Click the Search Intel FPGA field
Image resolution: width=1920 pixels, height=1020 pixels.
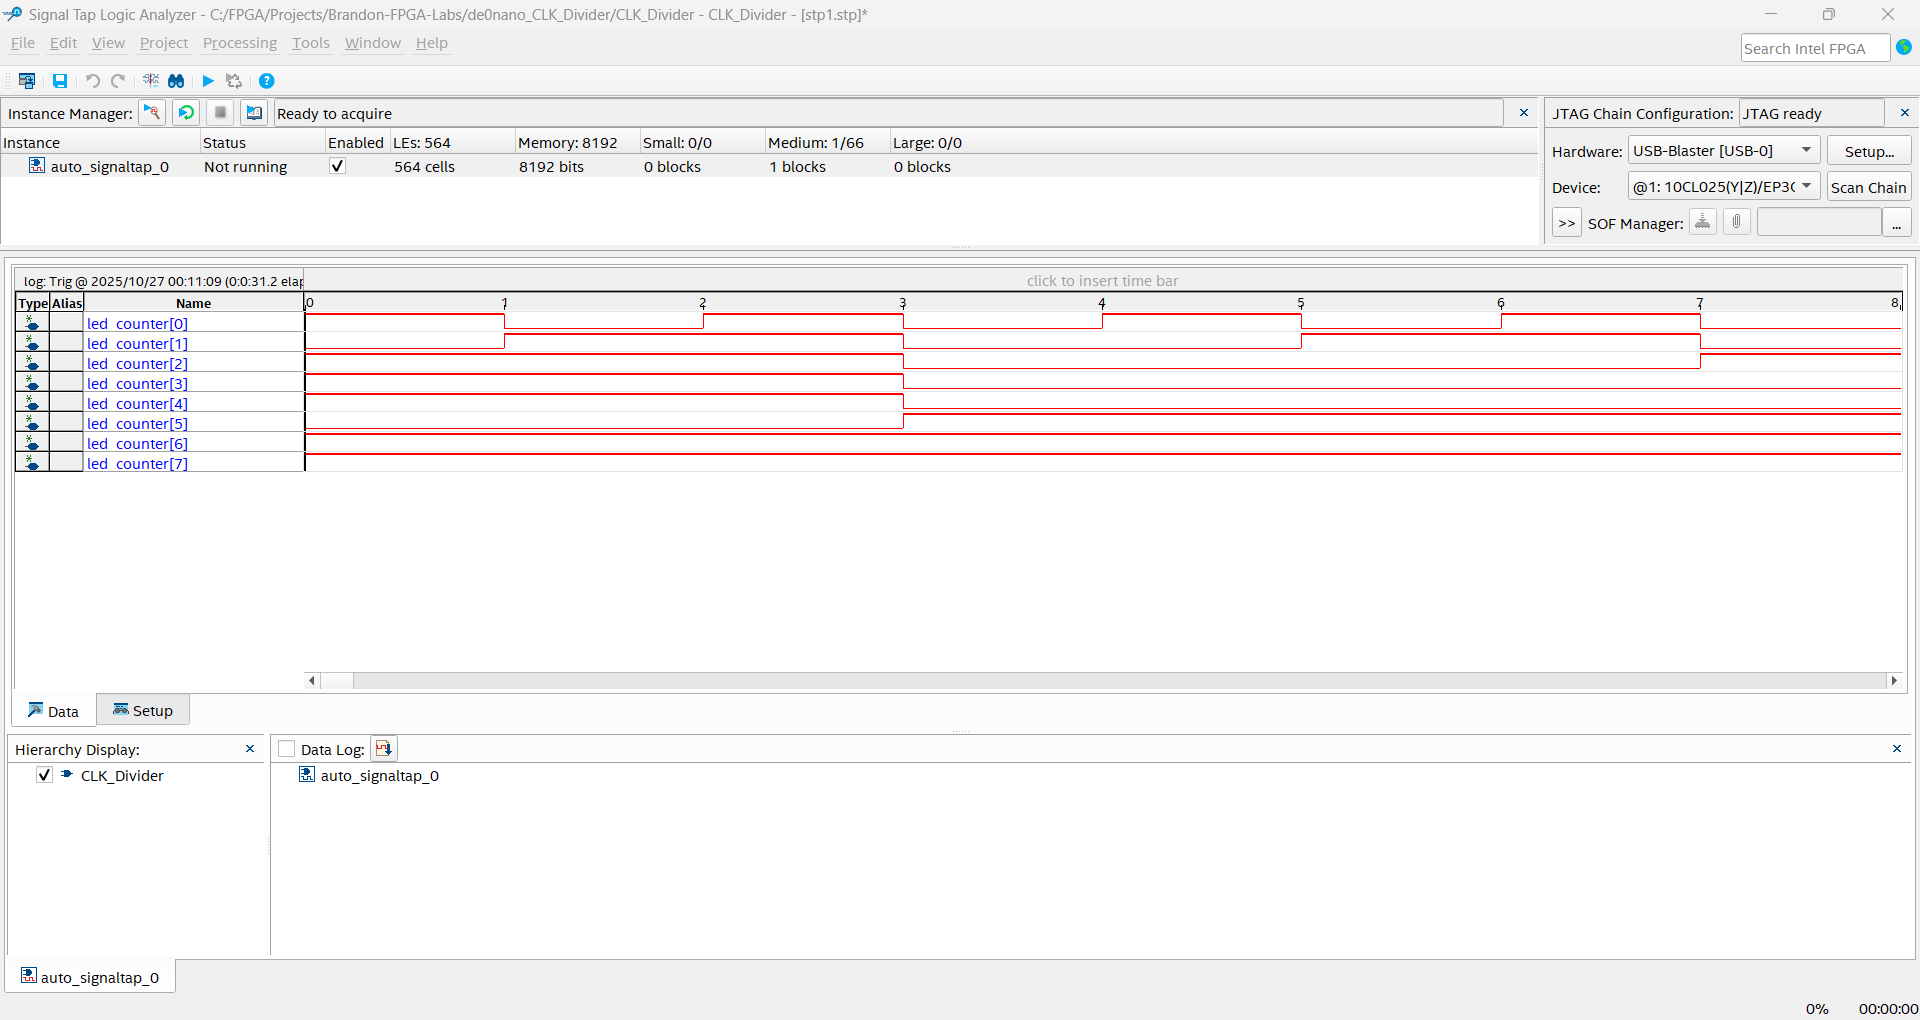click(x=1814, y=48)
